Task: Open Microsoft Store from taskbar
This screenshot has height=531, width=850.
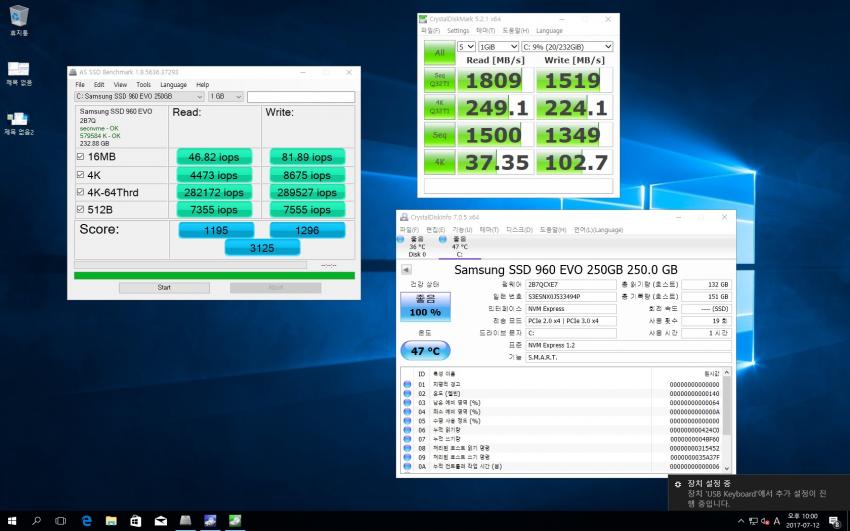Action: pyautogui.click(x=136, y=521)
